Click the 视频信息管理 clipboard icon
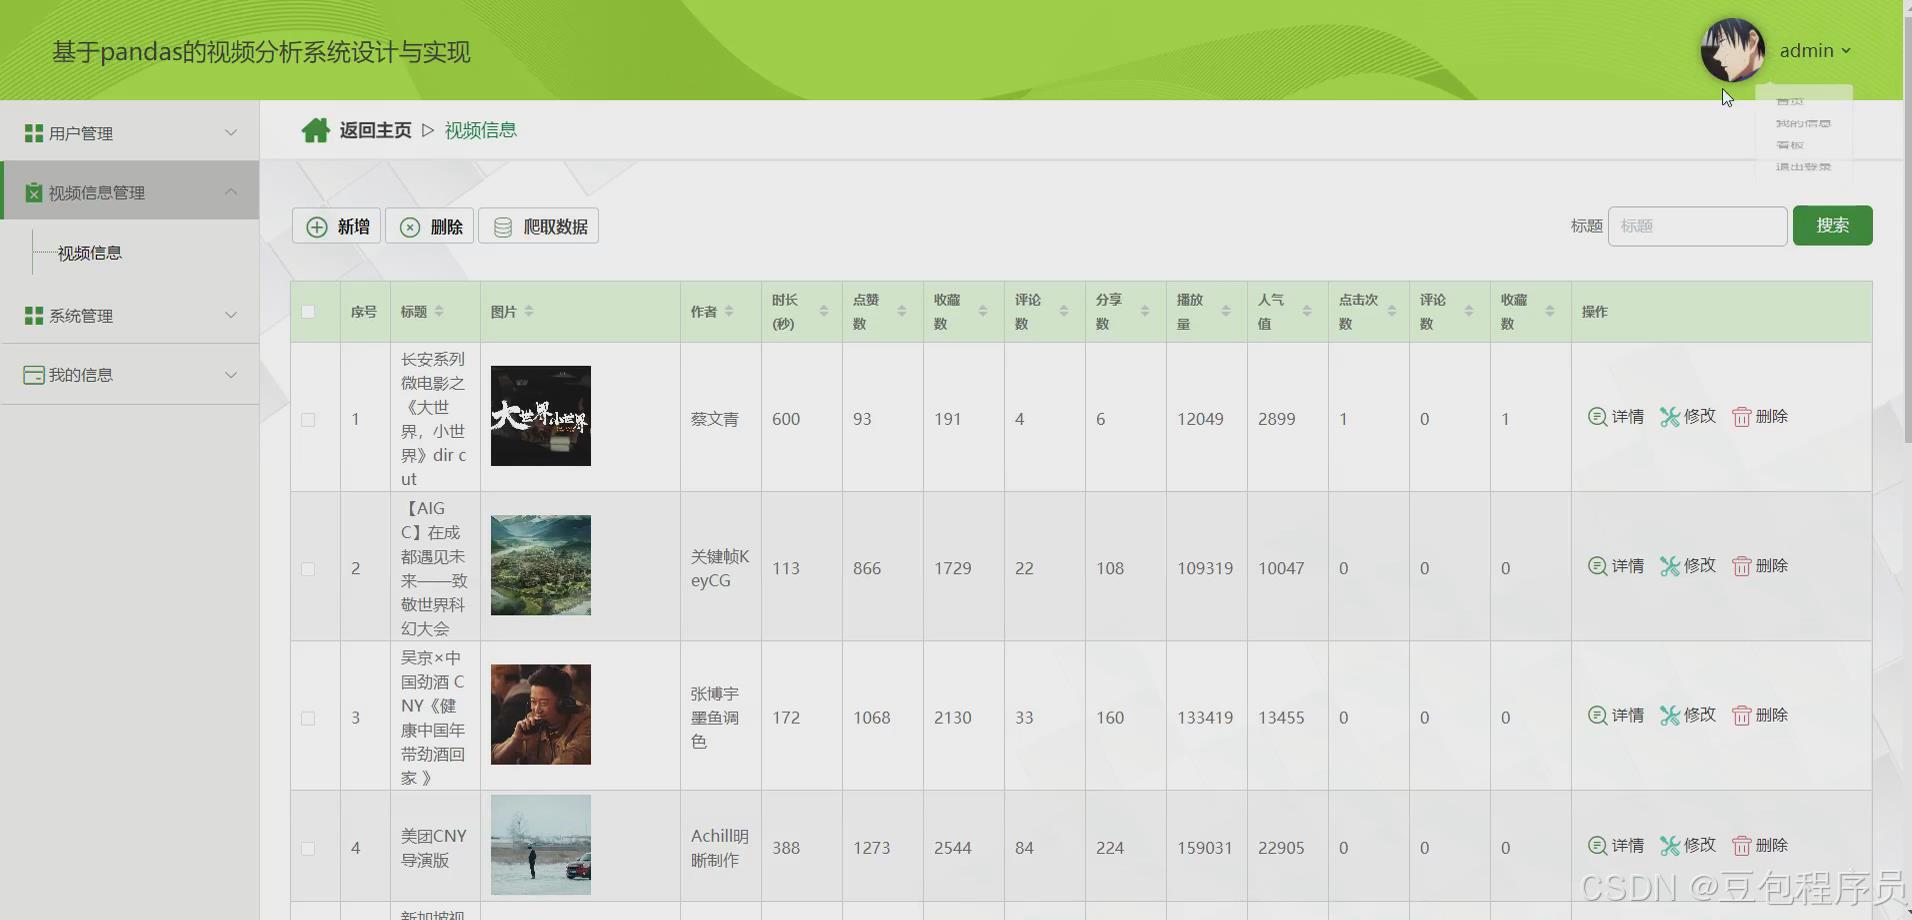This screenshot has height=920, width=1912. click(34, 192)
